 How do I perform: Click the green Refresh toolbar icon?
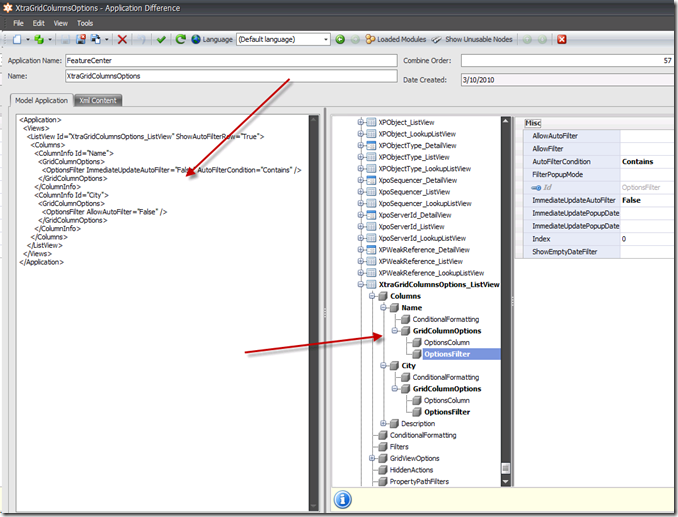180,39
